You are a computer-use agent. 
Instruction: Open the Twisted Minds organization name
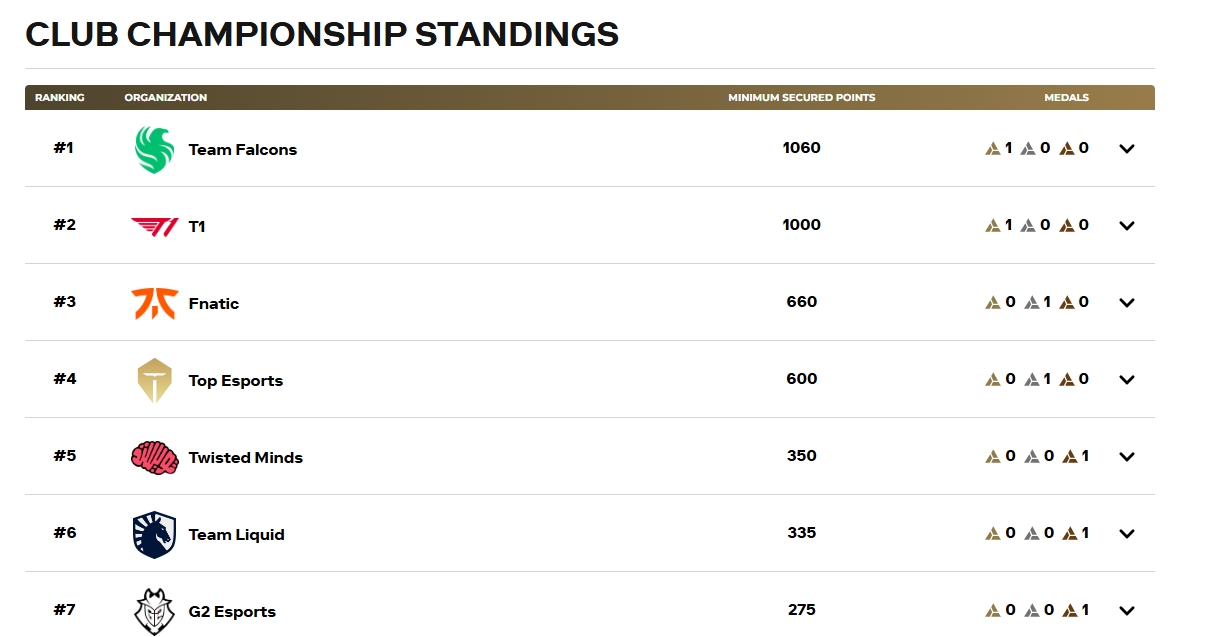click(x=246, y=458)
